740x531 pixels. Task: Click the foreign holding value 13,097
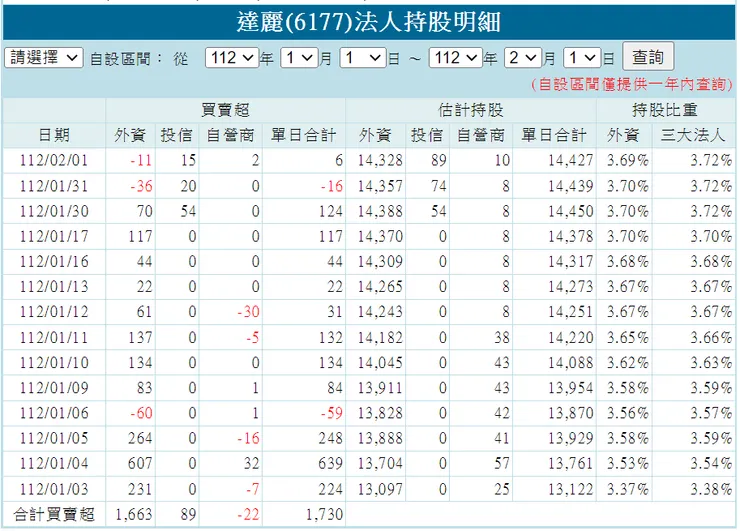point(380,489)
